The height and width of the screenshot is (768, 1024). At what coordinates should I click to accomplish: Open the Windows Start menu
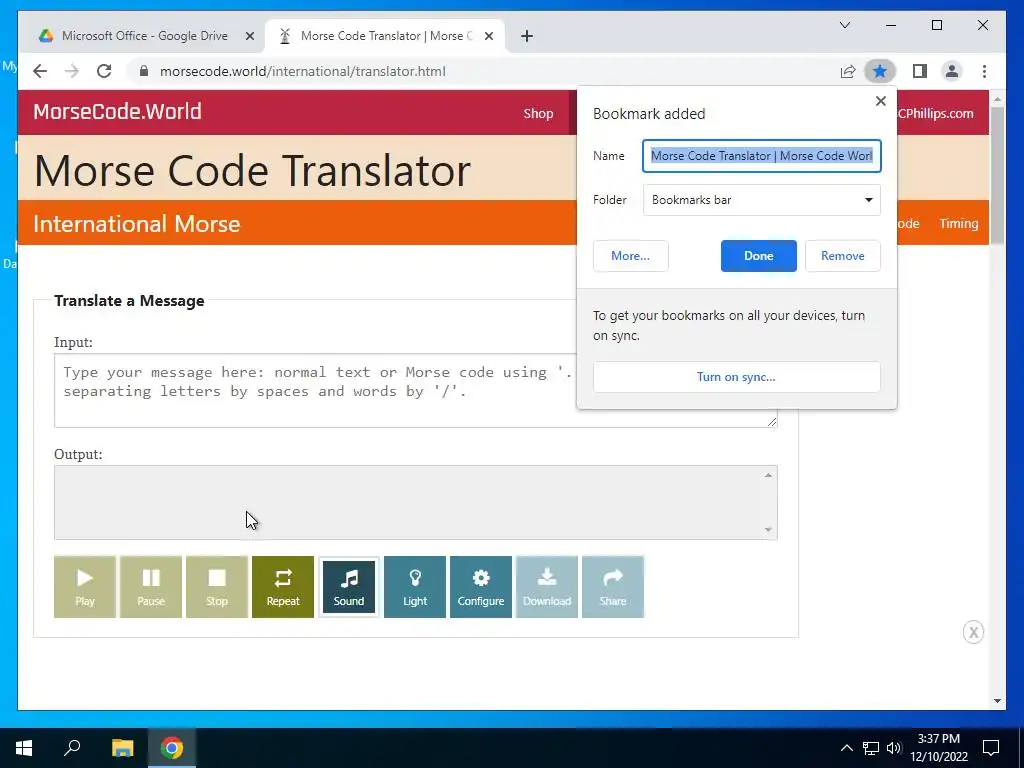tap(24, 748)
